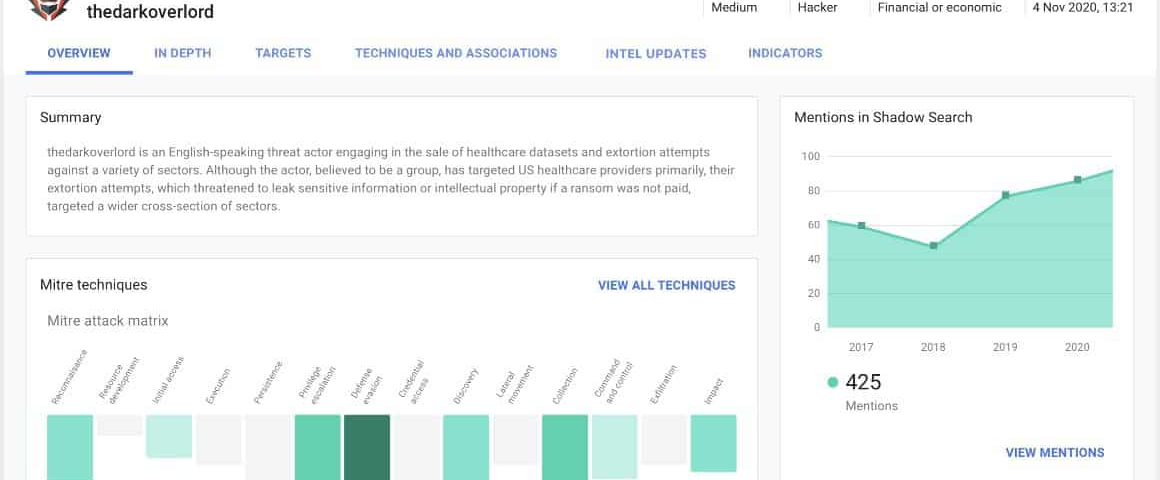Click the Privilege escalation matrix cell
Viewport: 1160px width, 480px height.
click(x=317, y=447)
